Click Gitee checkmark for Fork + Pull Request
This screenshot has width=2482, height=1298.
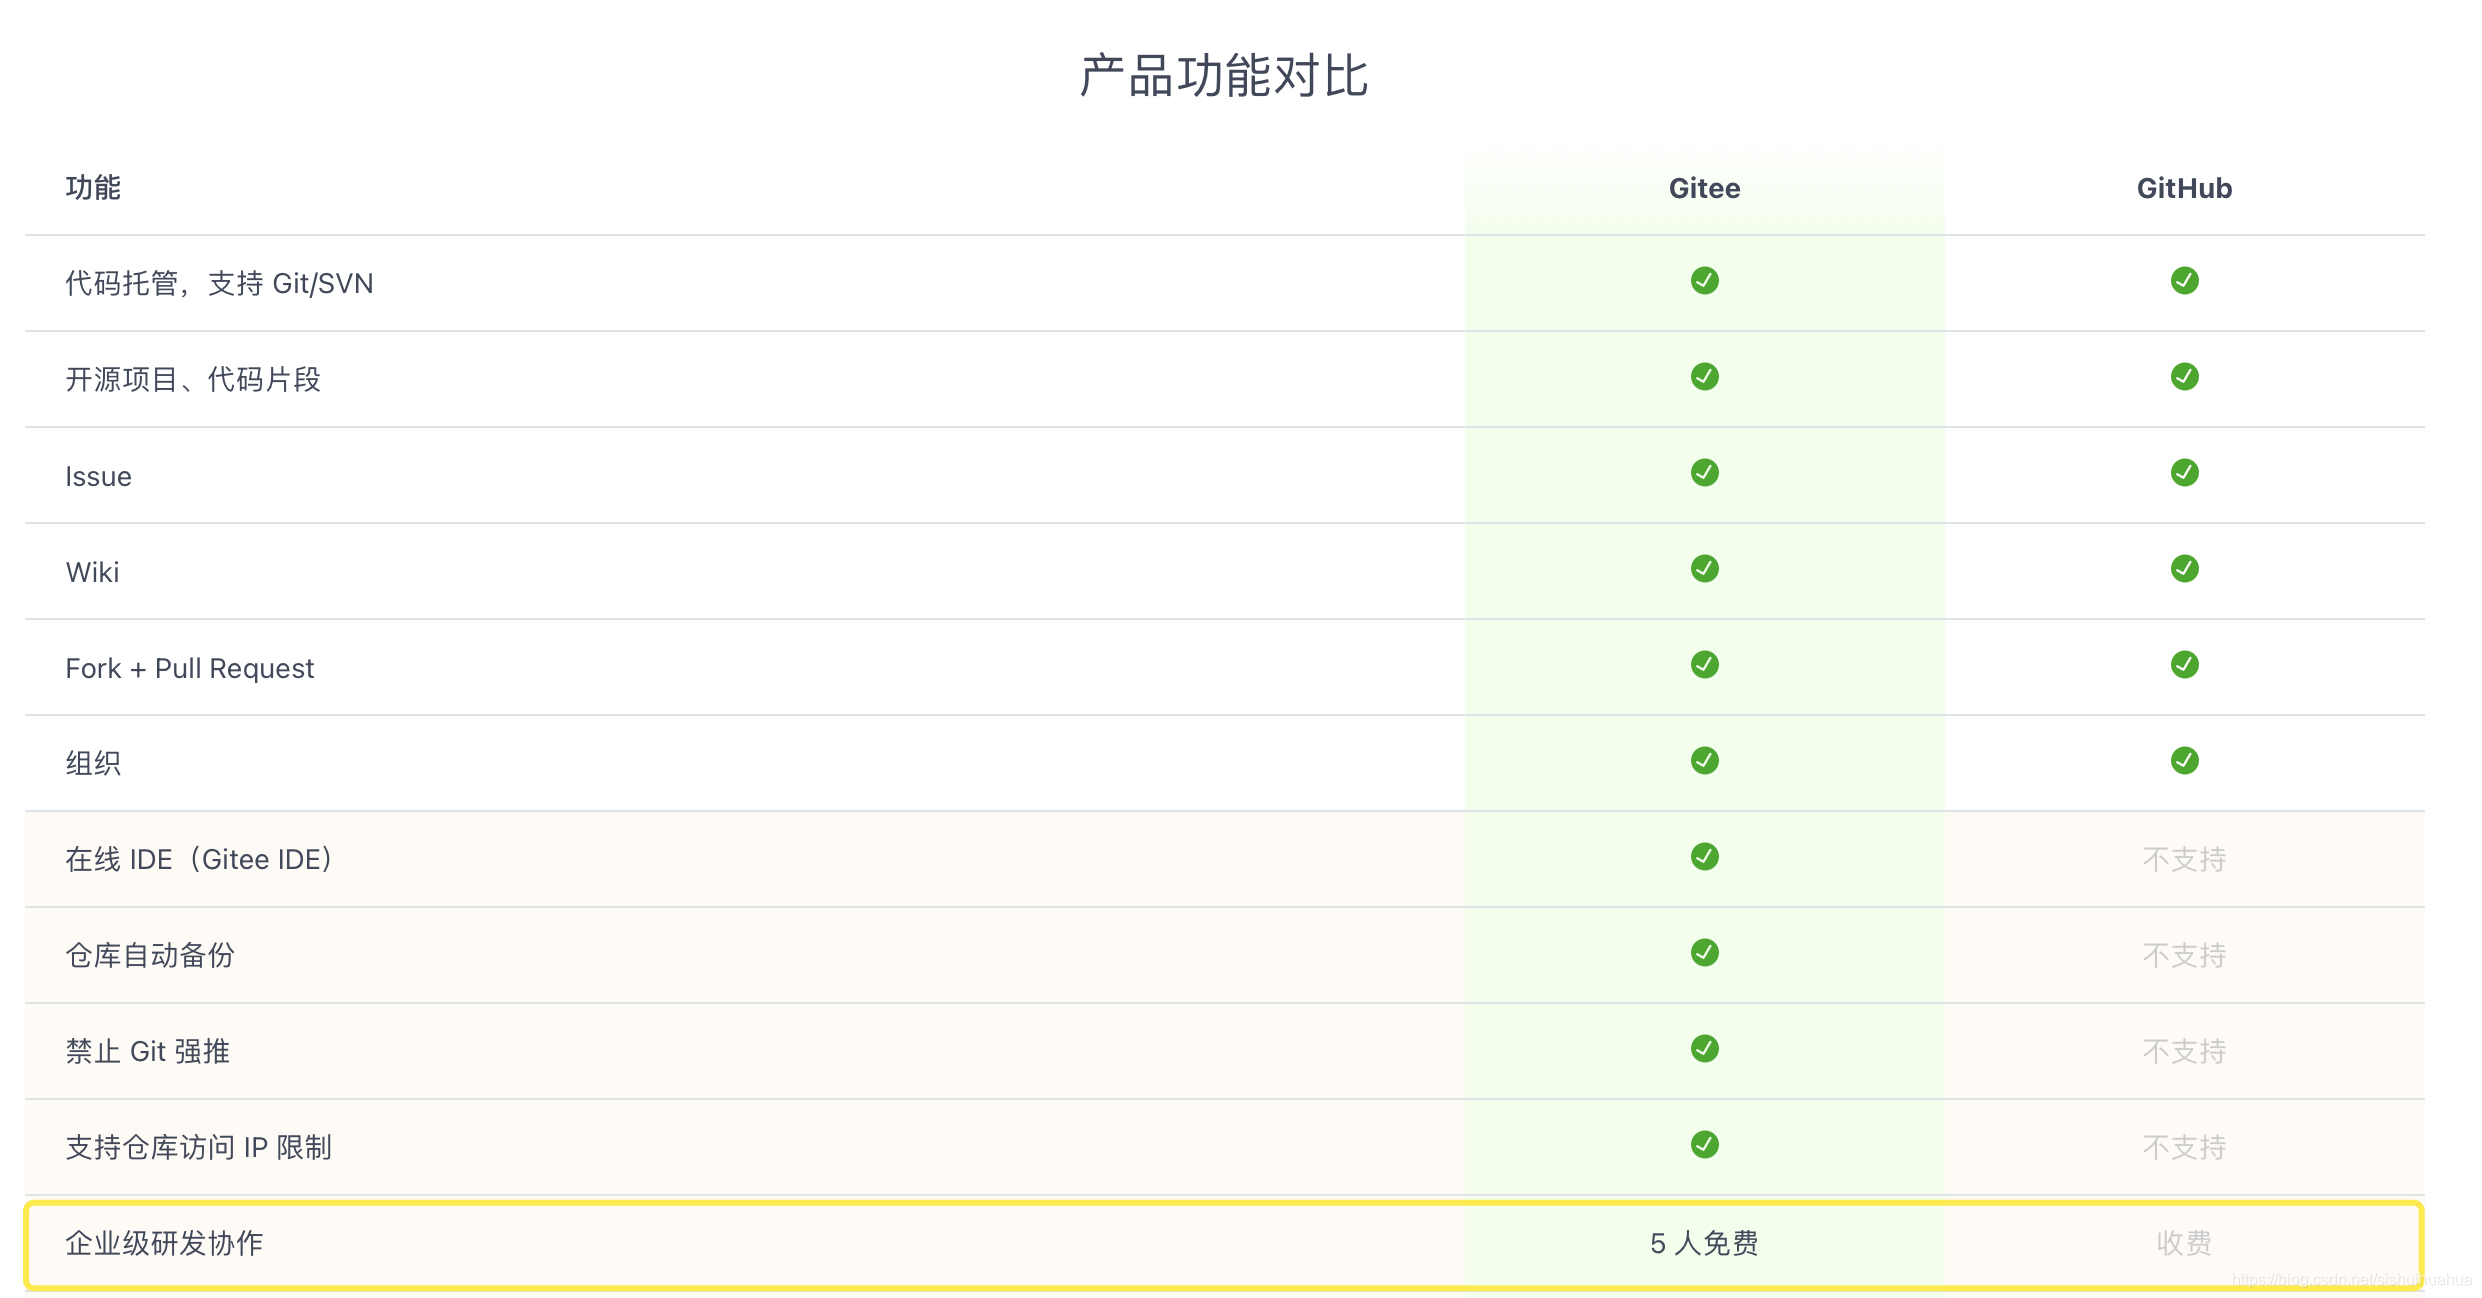click(1704, 665)
